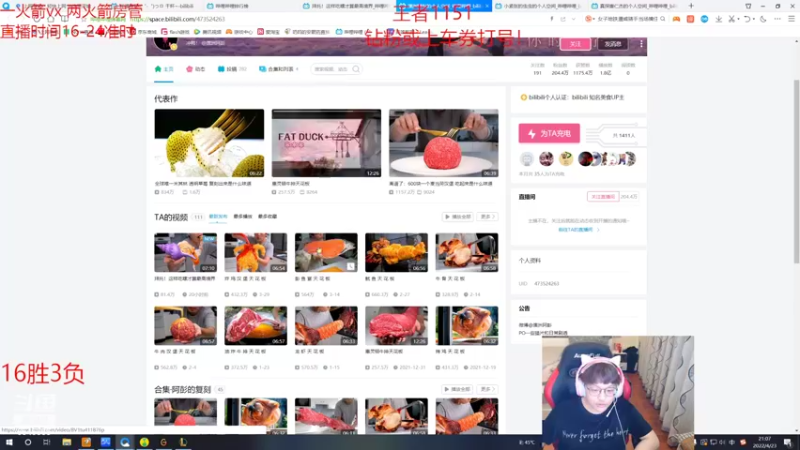Open the 投稿 submissions tab

(232, 69)
